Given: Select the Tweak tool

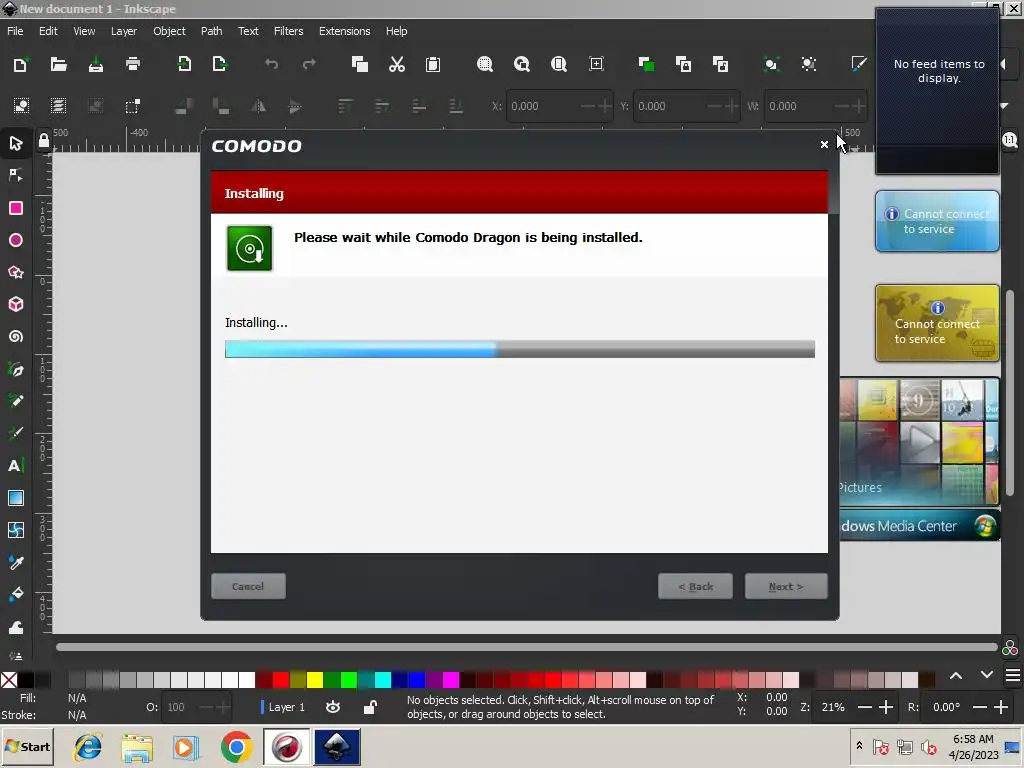Looking at the screenshot, I should click(16, 627).
